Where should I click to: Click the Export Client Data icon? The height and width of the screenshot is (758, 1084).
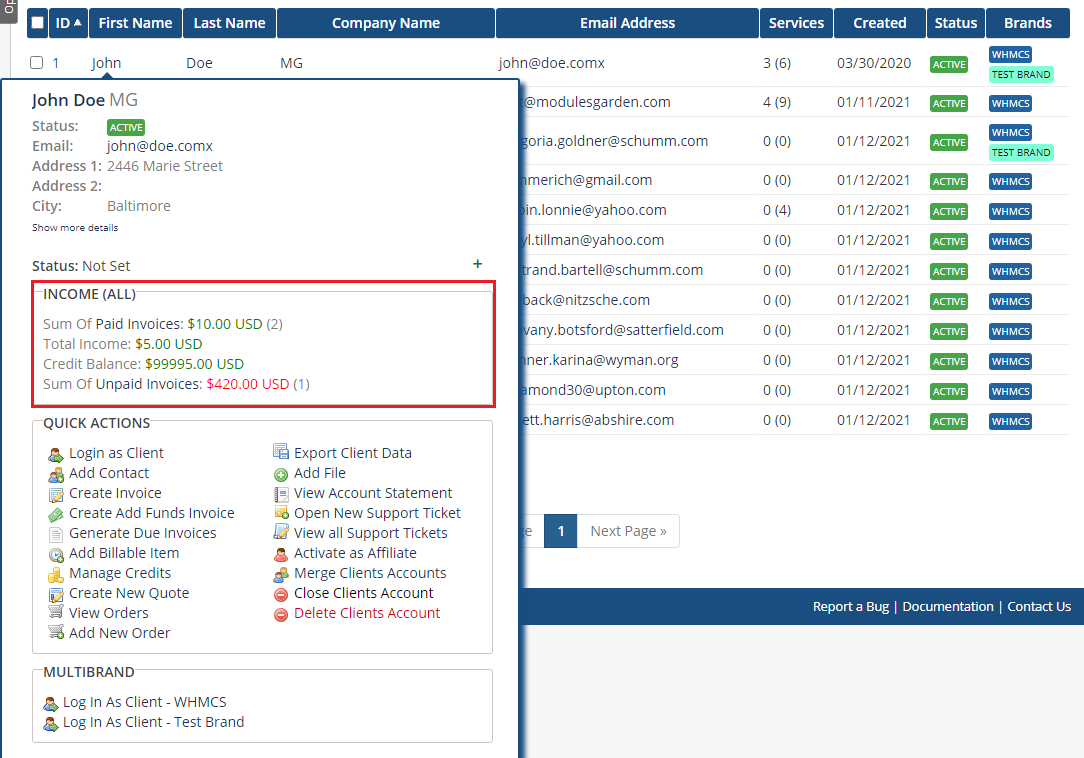tap(281, 452)
